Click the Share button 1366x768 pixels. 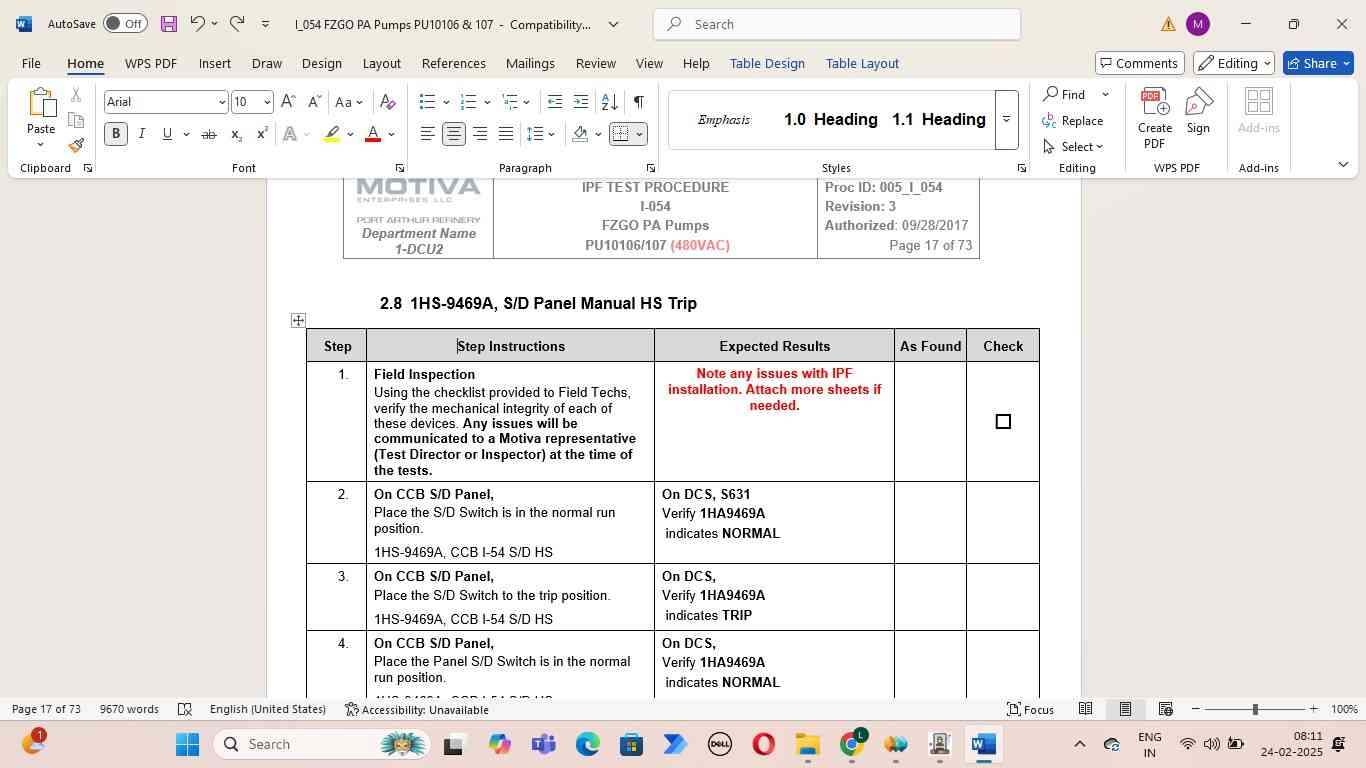(x=1318, y=63)
